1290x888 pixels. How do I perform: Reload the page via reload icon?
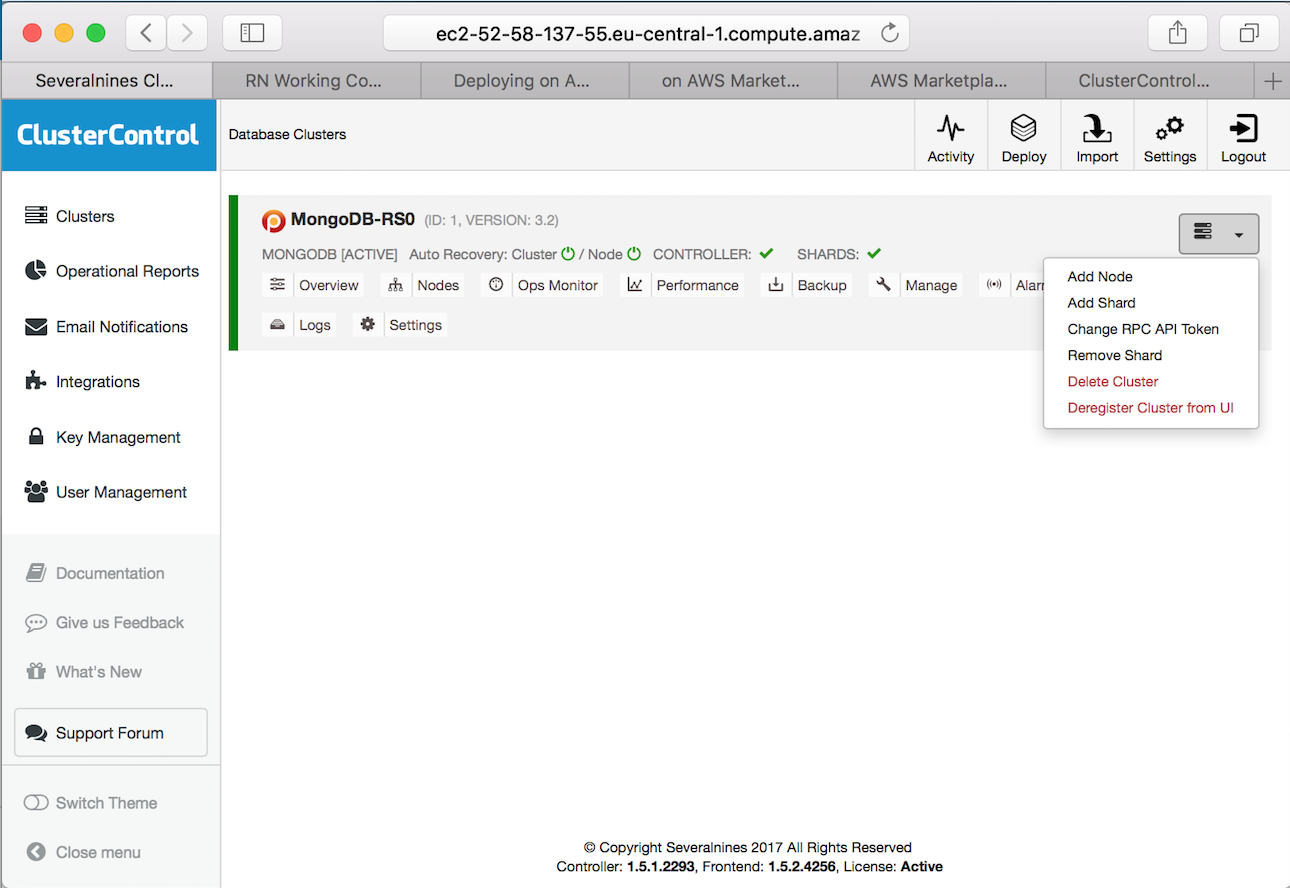(889, 33)
